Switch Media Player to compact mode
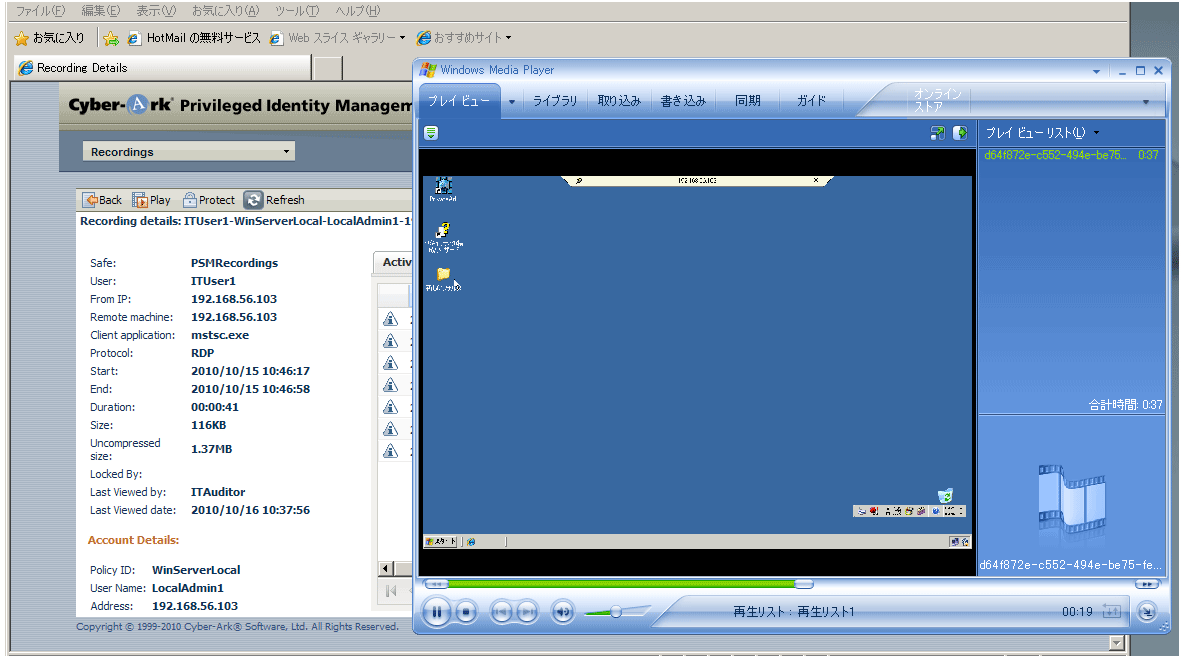This screenshot has height=658, width=1181. 1146,612
